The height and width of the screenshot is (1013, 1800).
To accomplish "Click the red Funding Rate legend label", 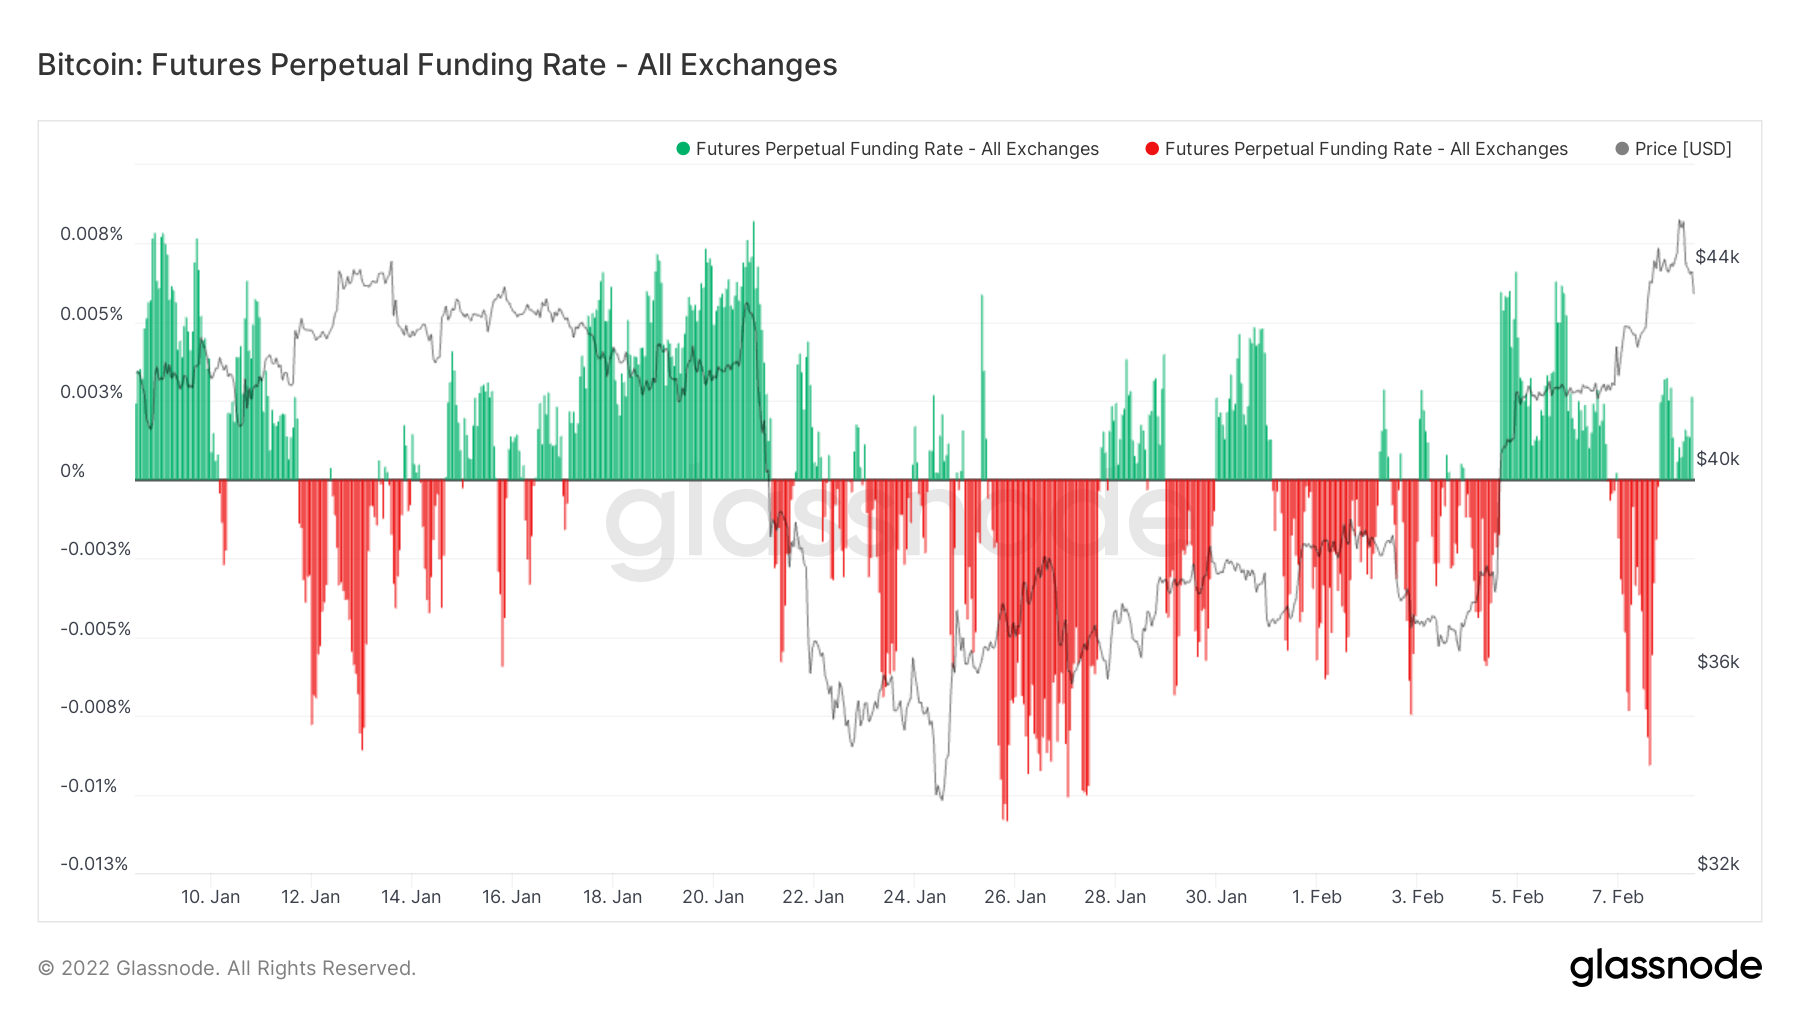I will 1366,149.
